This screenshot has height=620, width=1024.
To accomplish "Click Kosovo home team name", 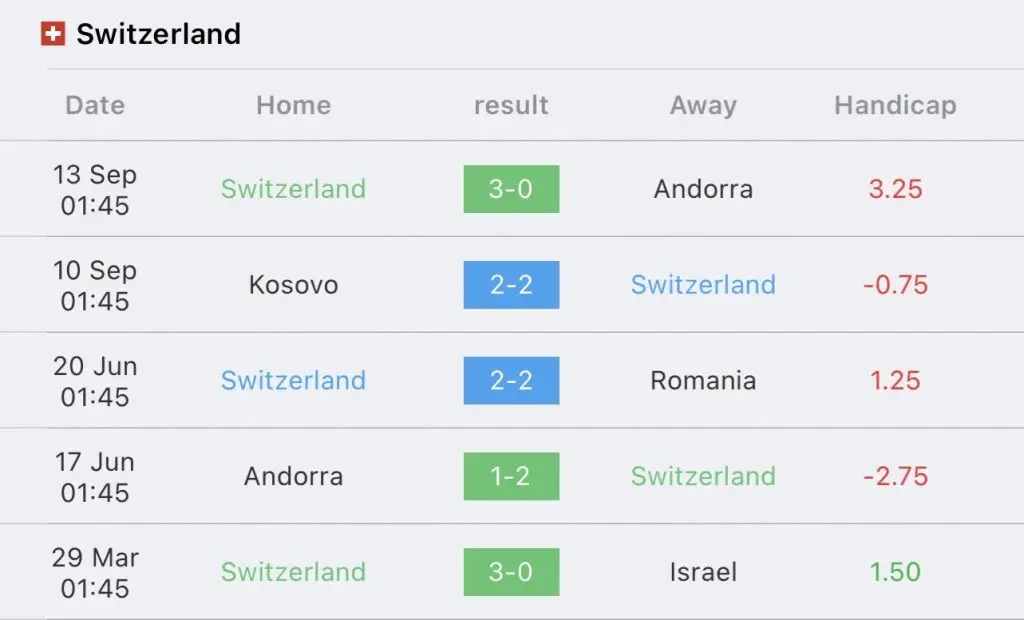I will (293, 285).
